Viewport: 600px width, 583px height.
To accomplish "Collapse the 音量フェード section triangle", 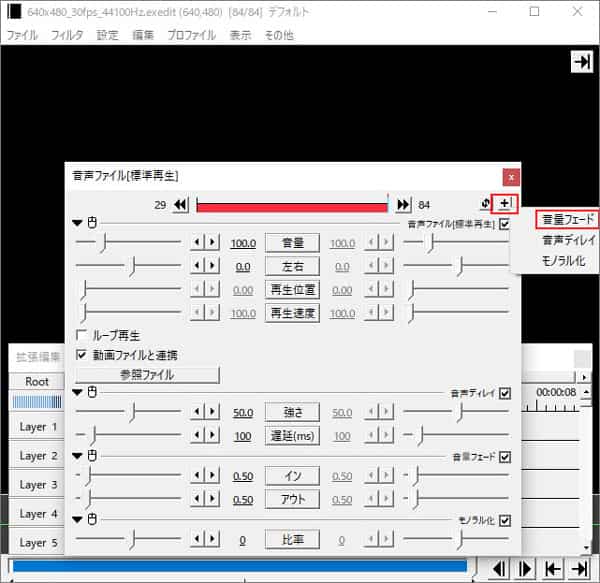I will click(x=78, y=456).
